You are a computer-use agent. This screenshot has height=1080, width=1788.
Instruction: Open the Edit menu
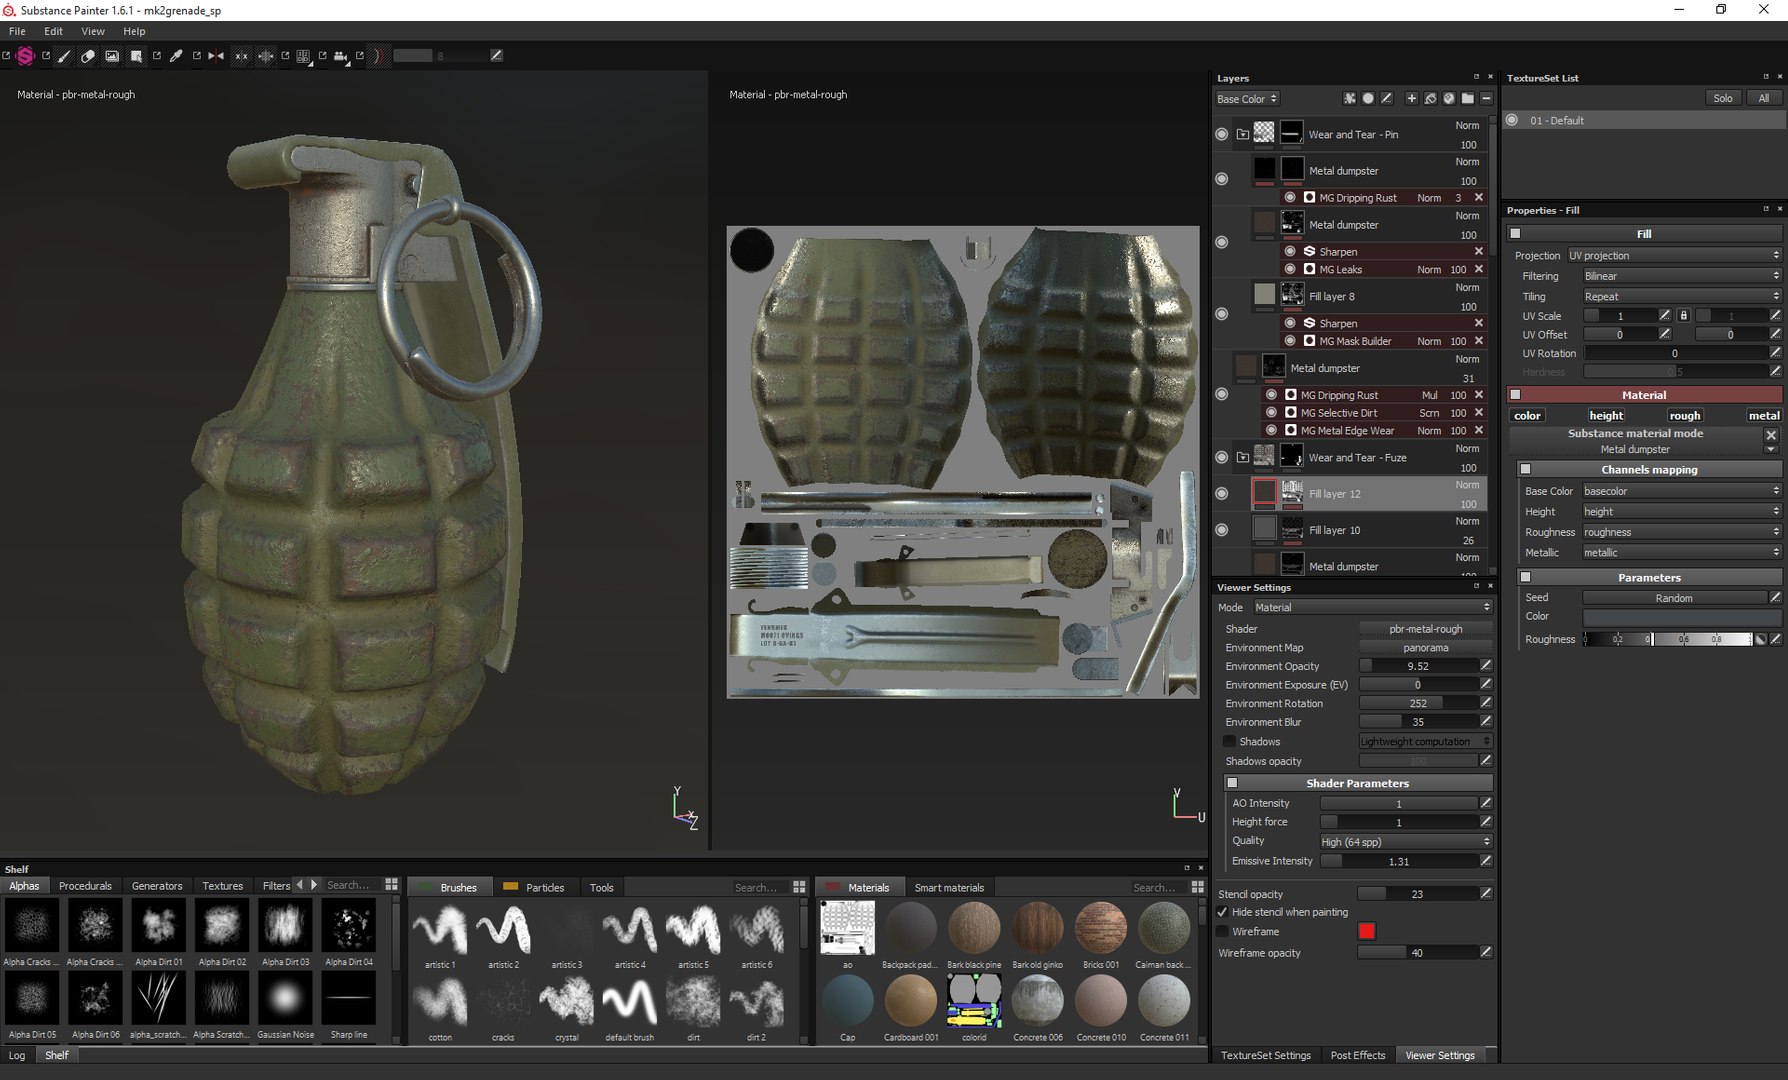click(53, 31)
